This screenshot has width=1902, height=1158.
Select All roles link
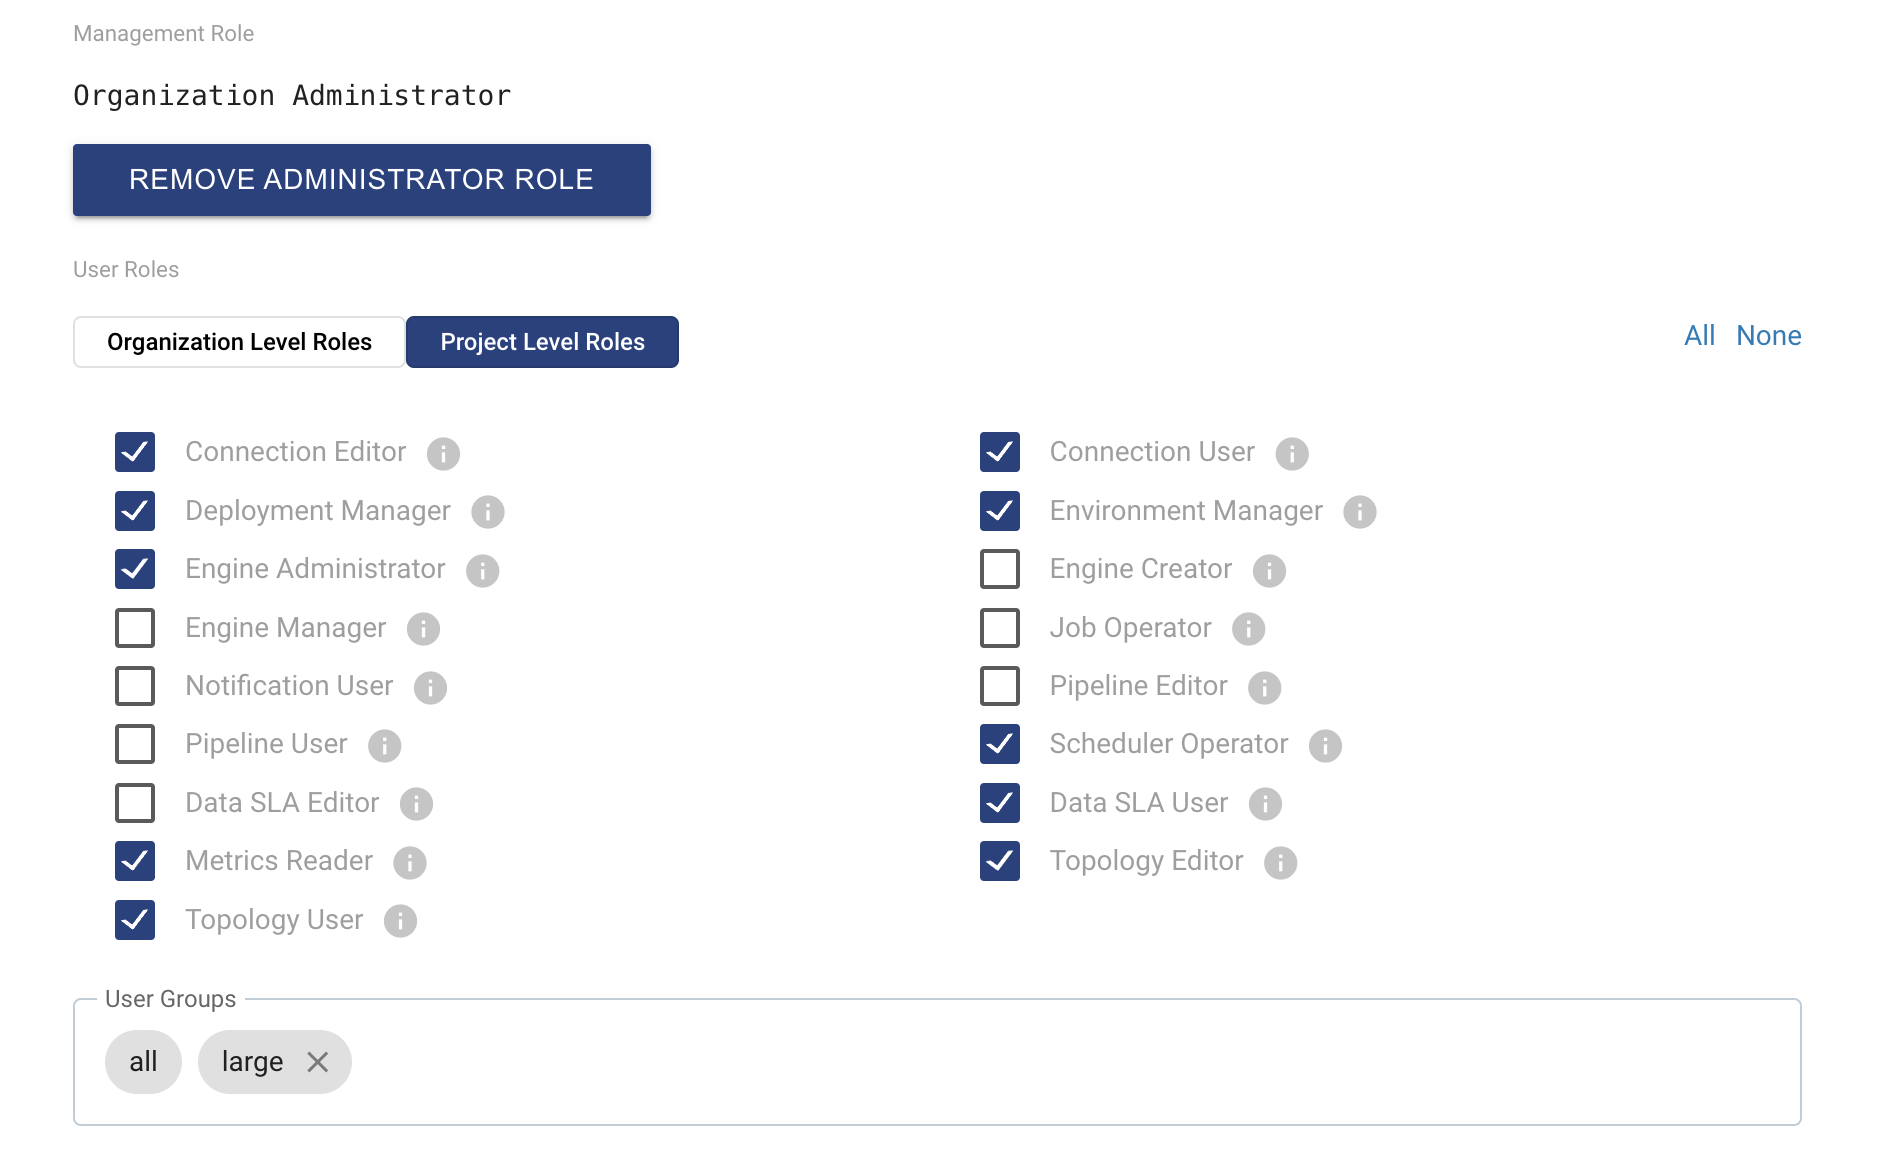tap(1699, 336)
